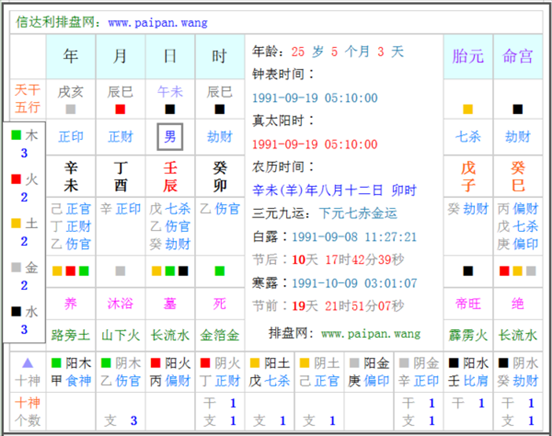Click the black square under 午未
This screenshot has height=436, width=552.
[170, 109]
